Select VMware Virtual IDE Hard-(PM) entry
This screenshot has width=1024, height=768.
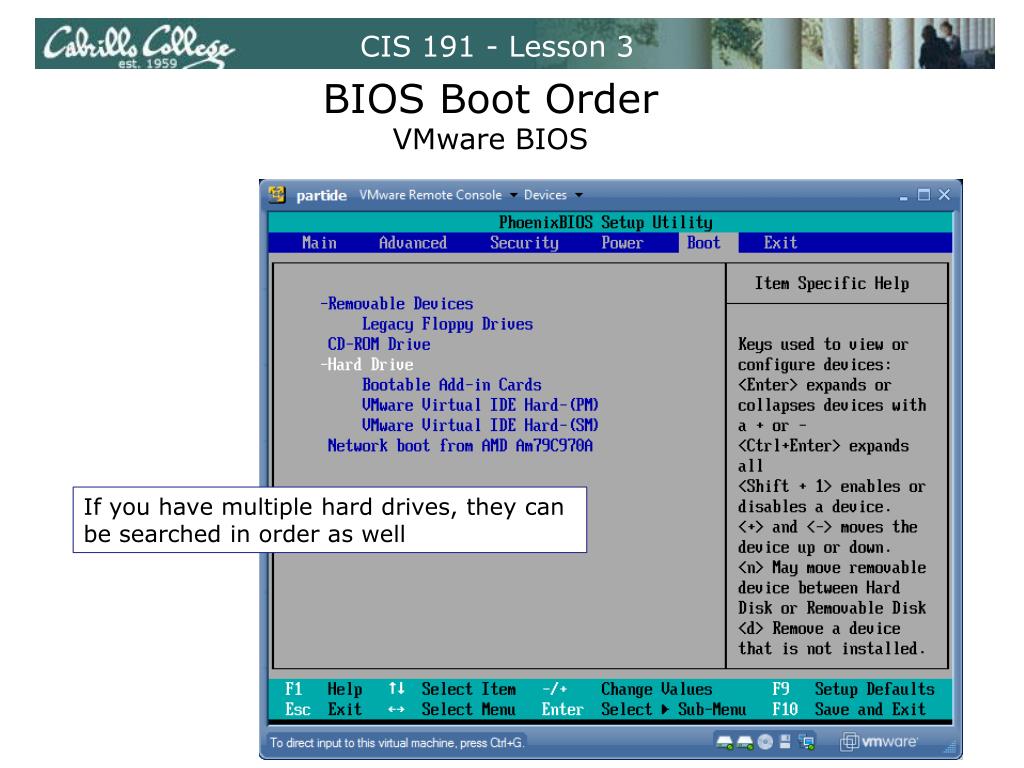(x=480, y=405)
